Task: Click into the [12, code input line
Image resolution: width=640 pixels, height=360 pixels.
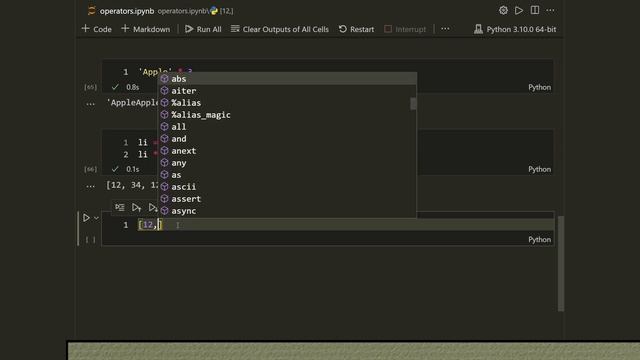Action: click(346, 224)
